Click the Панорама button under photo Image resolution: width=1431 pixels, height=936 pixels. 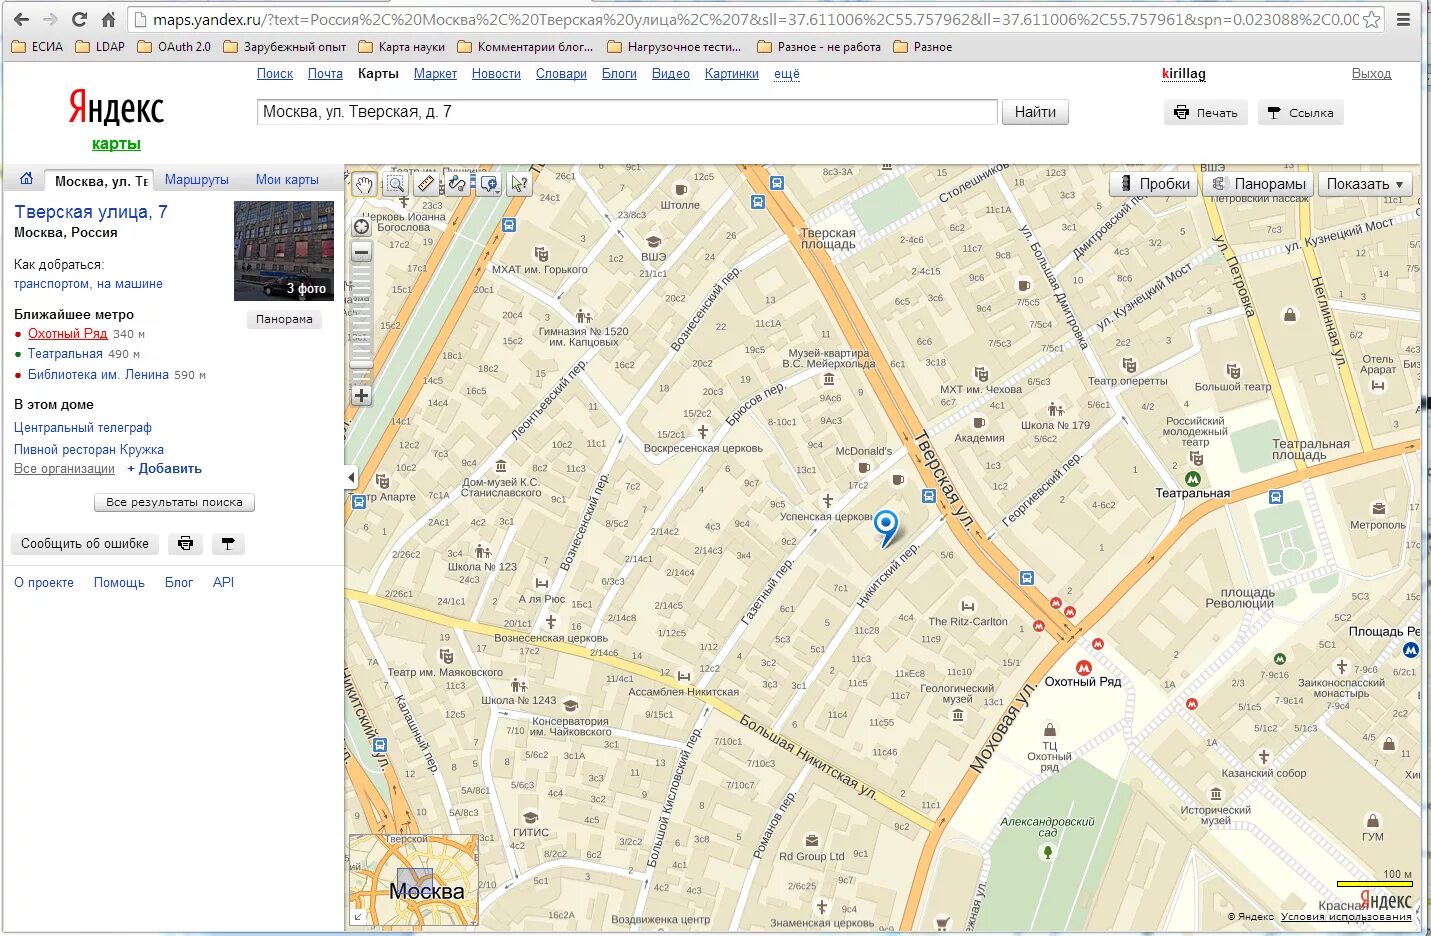[284, 319]
